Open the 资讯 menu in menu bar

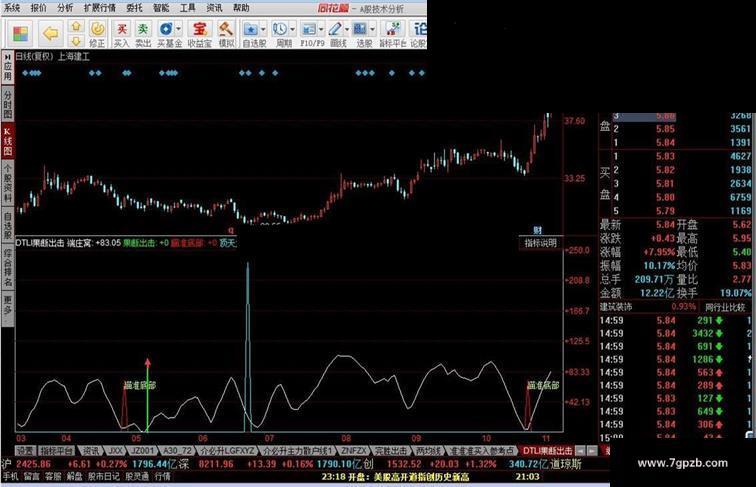click(214, 8)
